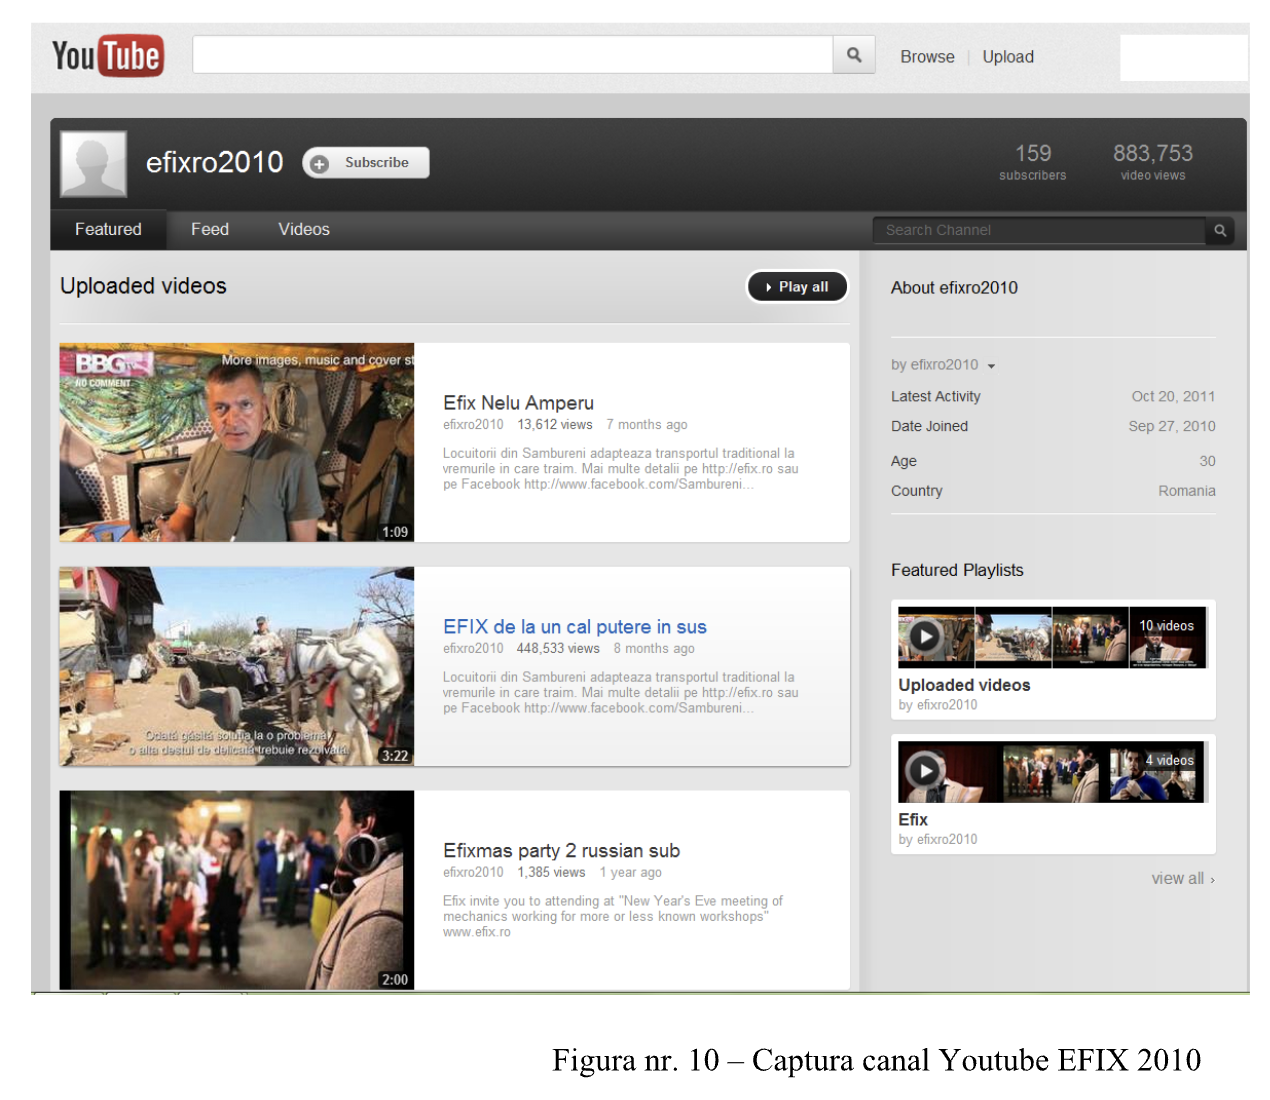Click the 'Date Joined' label

click(930, 426)
